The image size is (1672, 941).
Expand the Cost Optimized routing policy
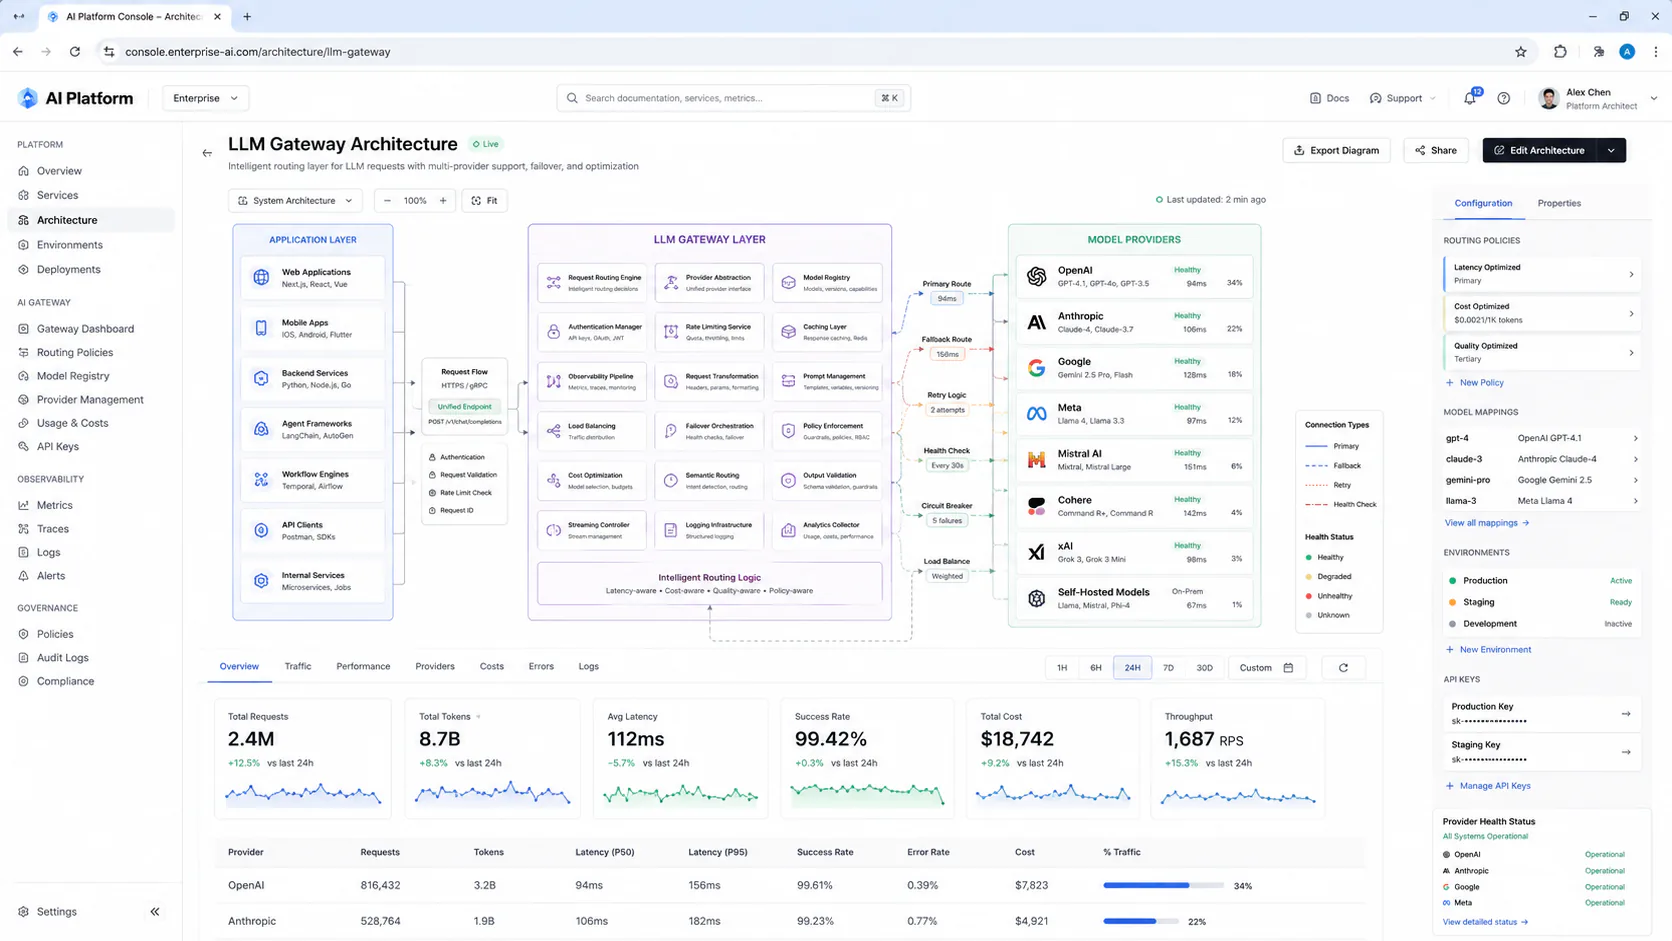pos(1541,313)
